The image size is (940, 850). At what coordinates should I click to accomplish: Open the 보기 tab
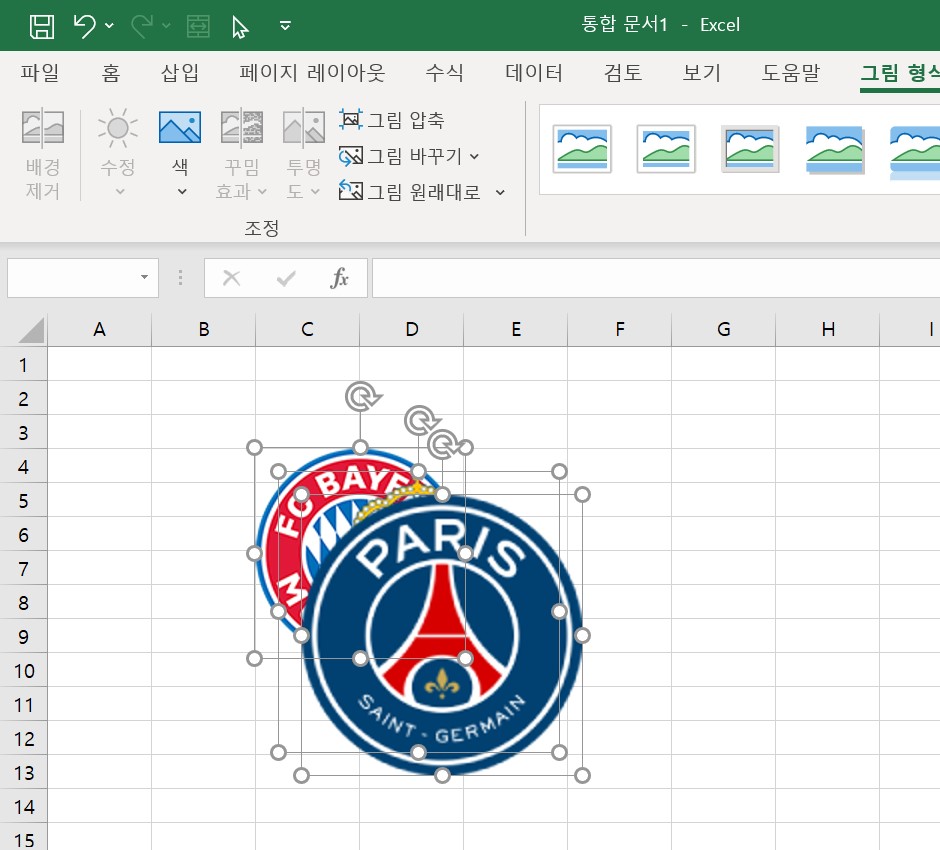coord(701,73)
